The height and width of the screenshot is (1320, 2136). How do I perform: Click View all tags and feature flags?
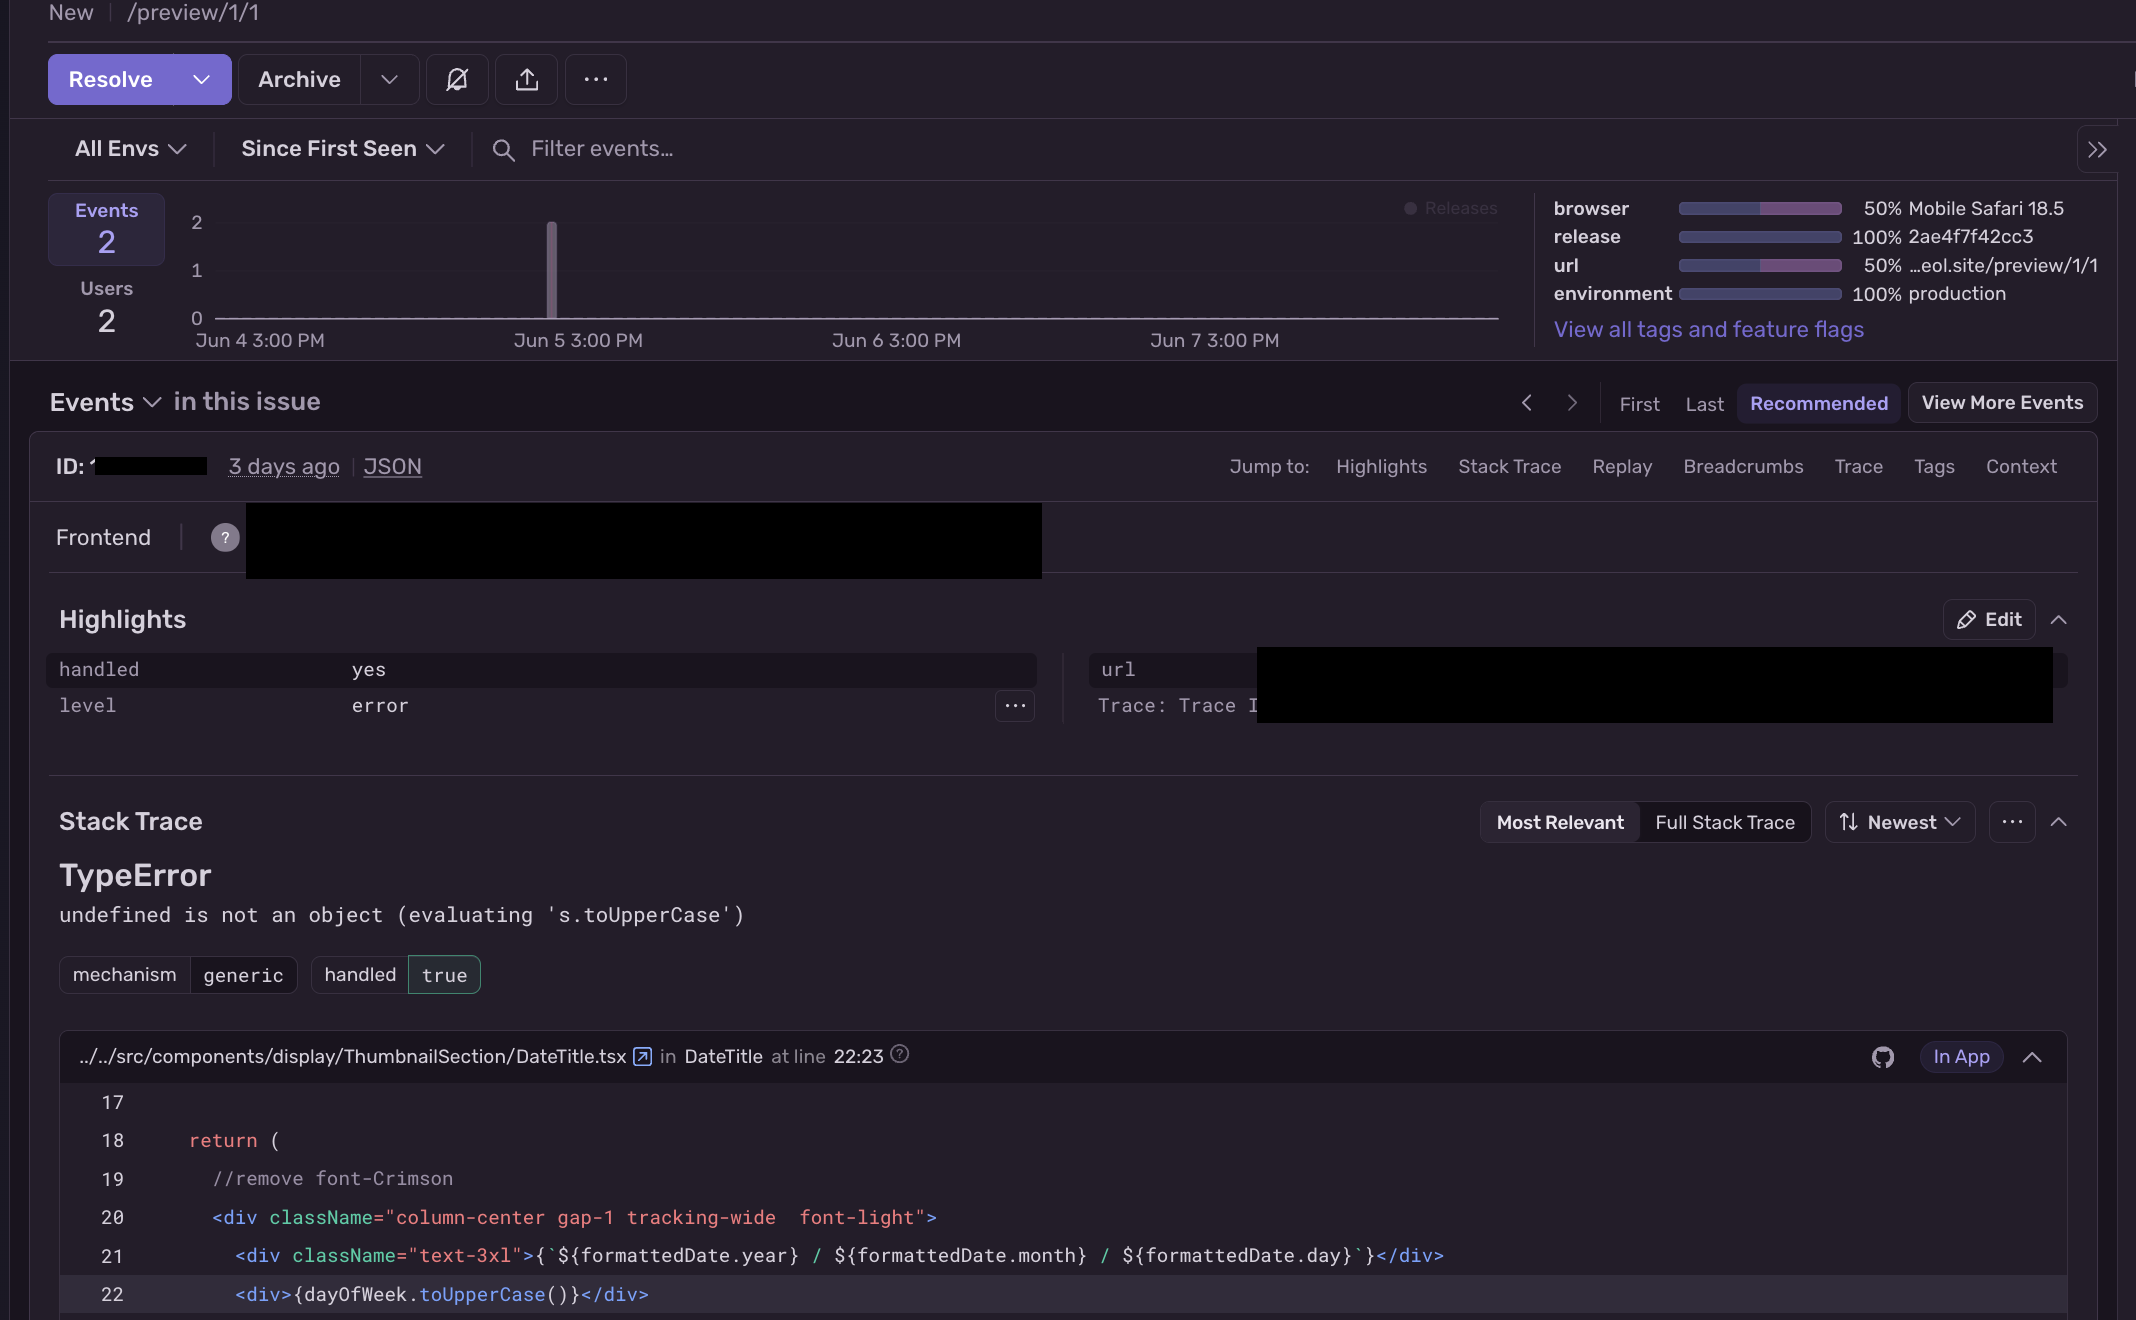(x=1708, y=329)
